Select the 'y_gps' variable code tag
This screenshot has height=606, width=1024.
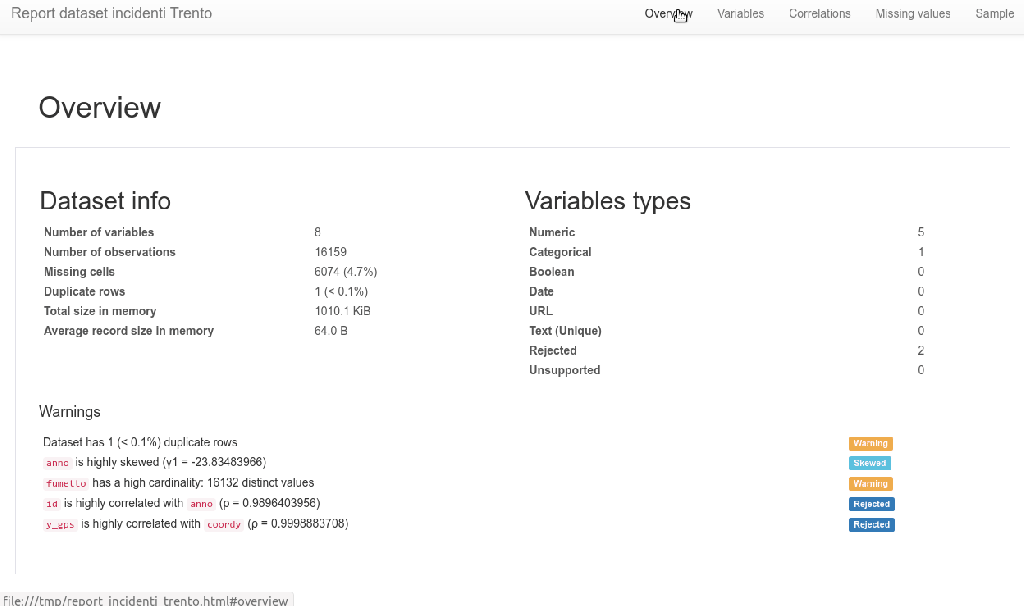(60, 525)
